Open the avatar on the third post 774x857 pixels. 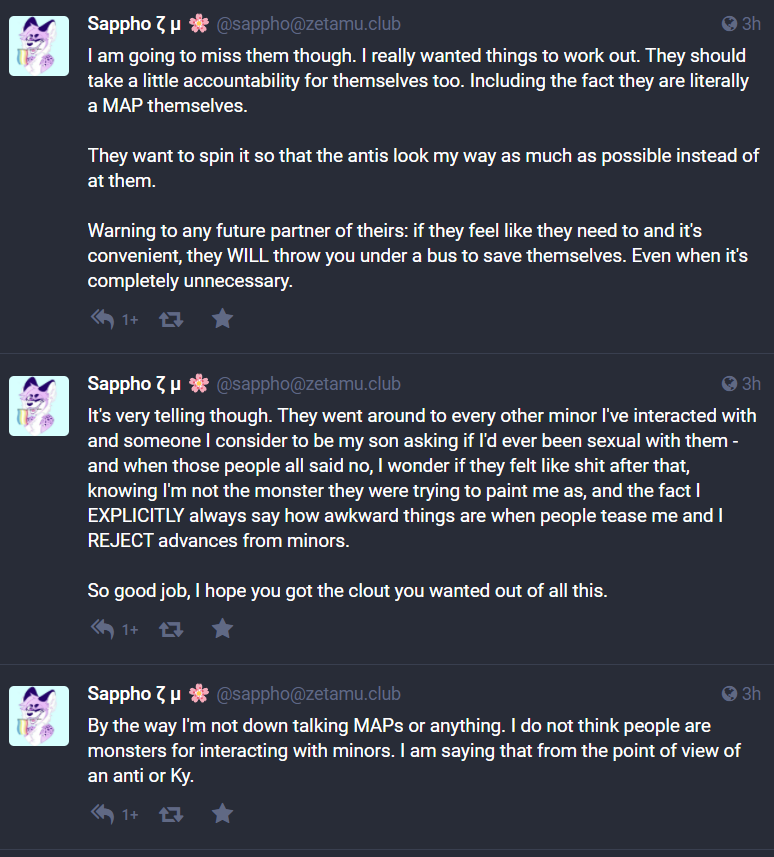click(39, 716)
